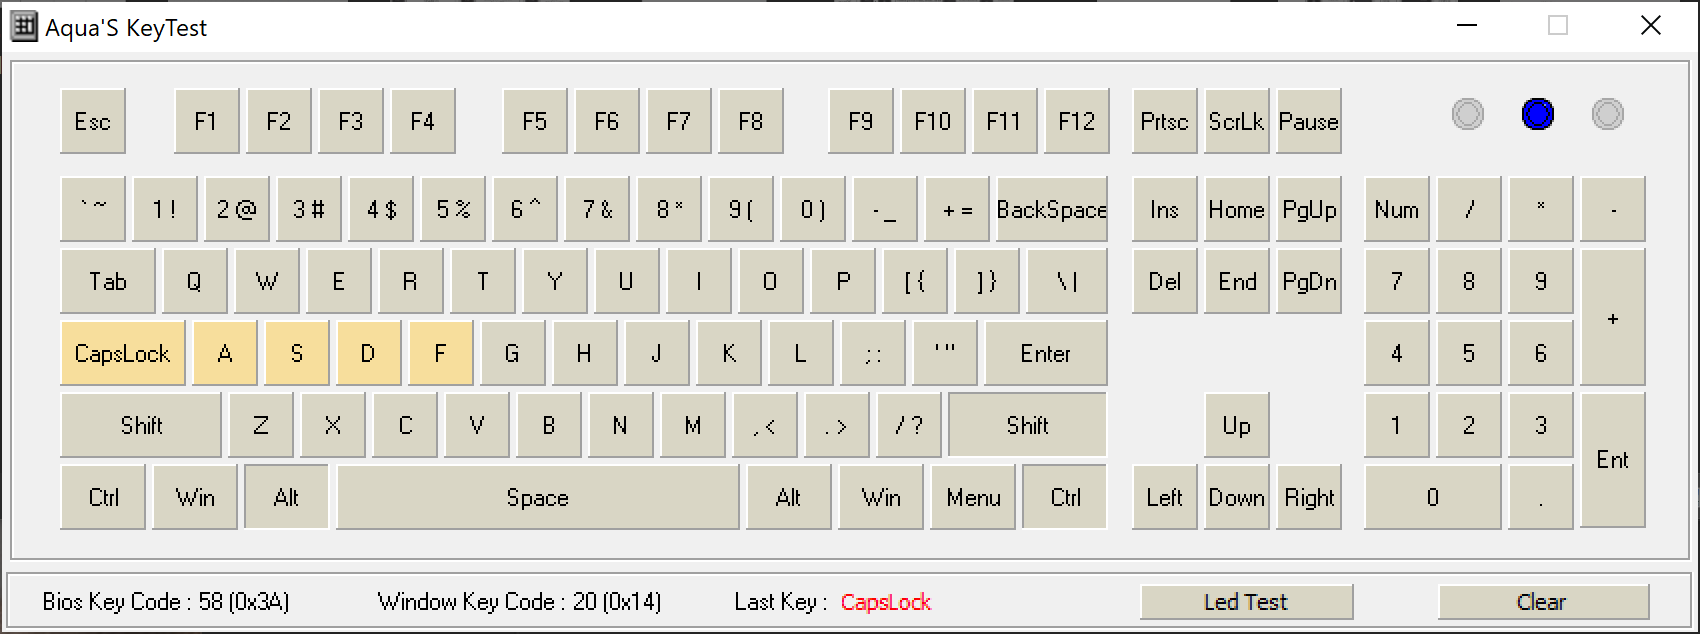Viewport: 1700px width, 634px height.
Task: Click the gray Scroll Lock LED indicator
Action: (x=1607, y=114)
